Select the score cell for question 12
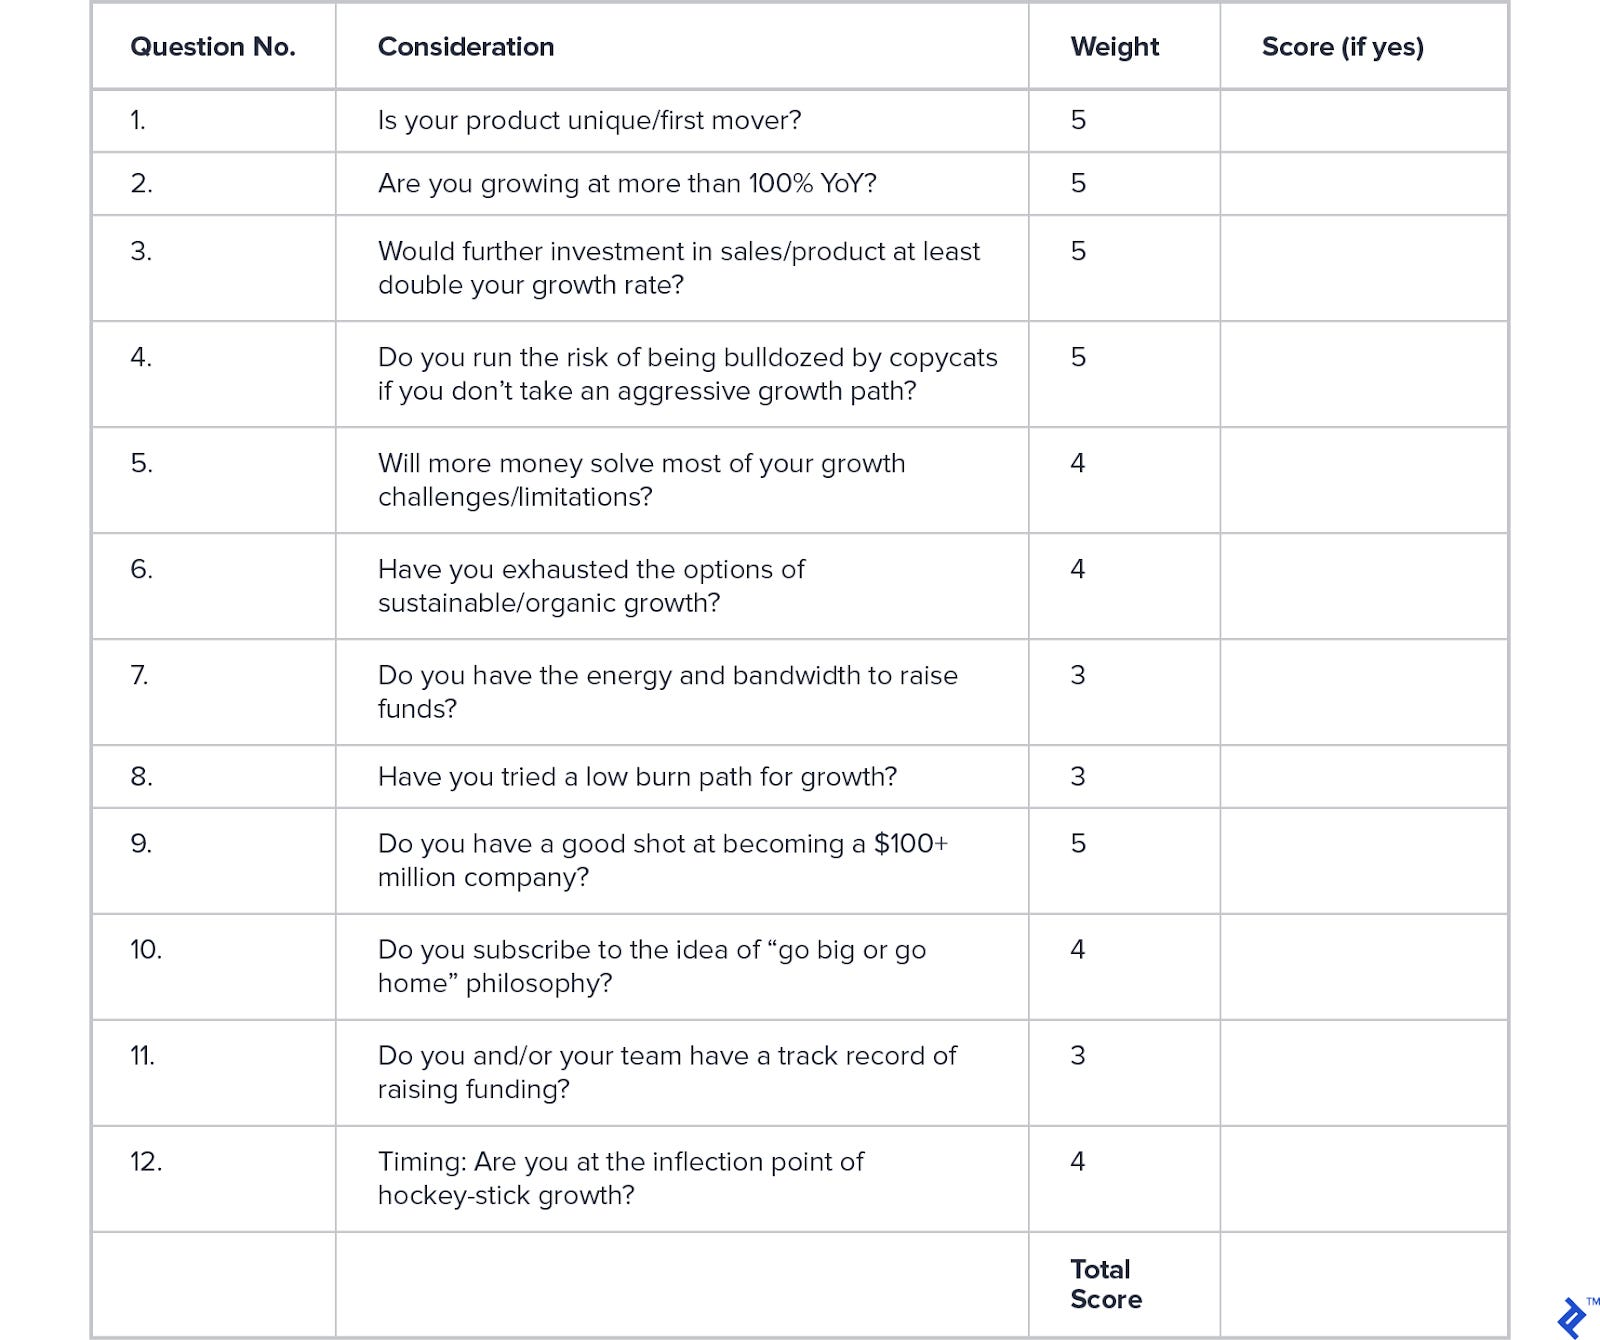The width and height of the screenshot is (1600, 1340). [x=1363, y=1178]
